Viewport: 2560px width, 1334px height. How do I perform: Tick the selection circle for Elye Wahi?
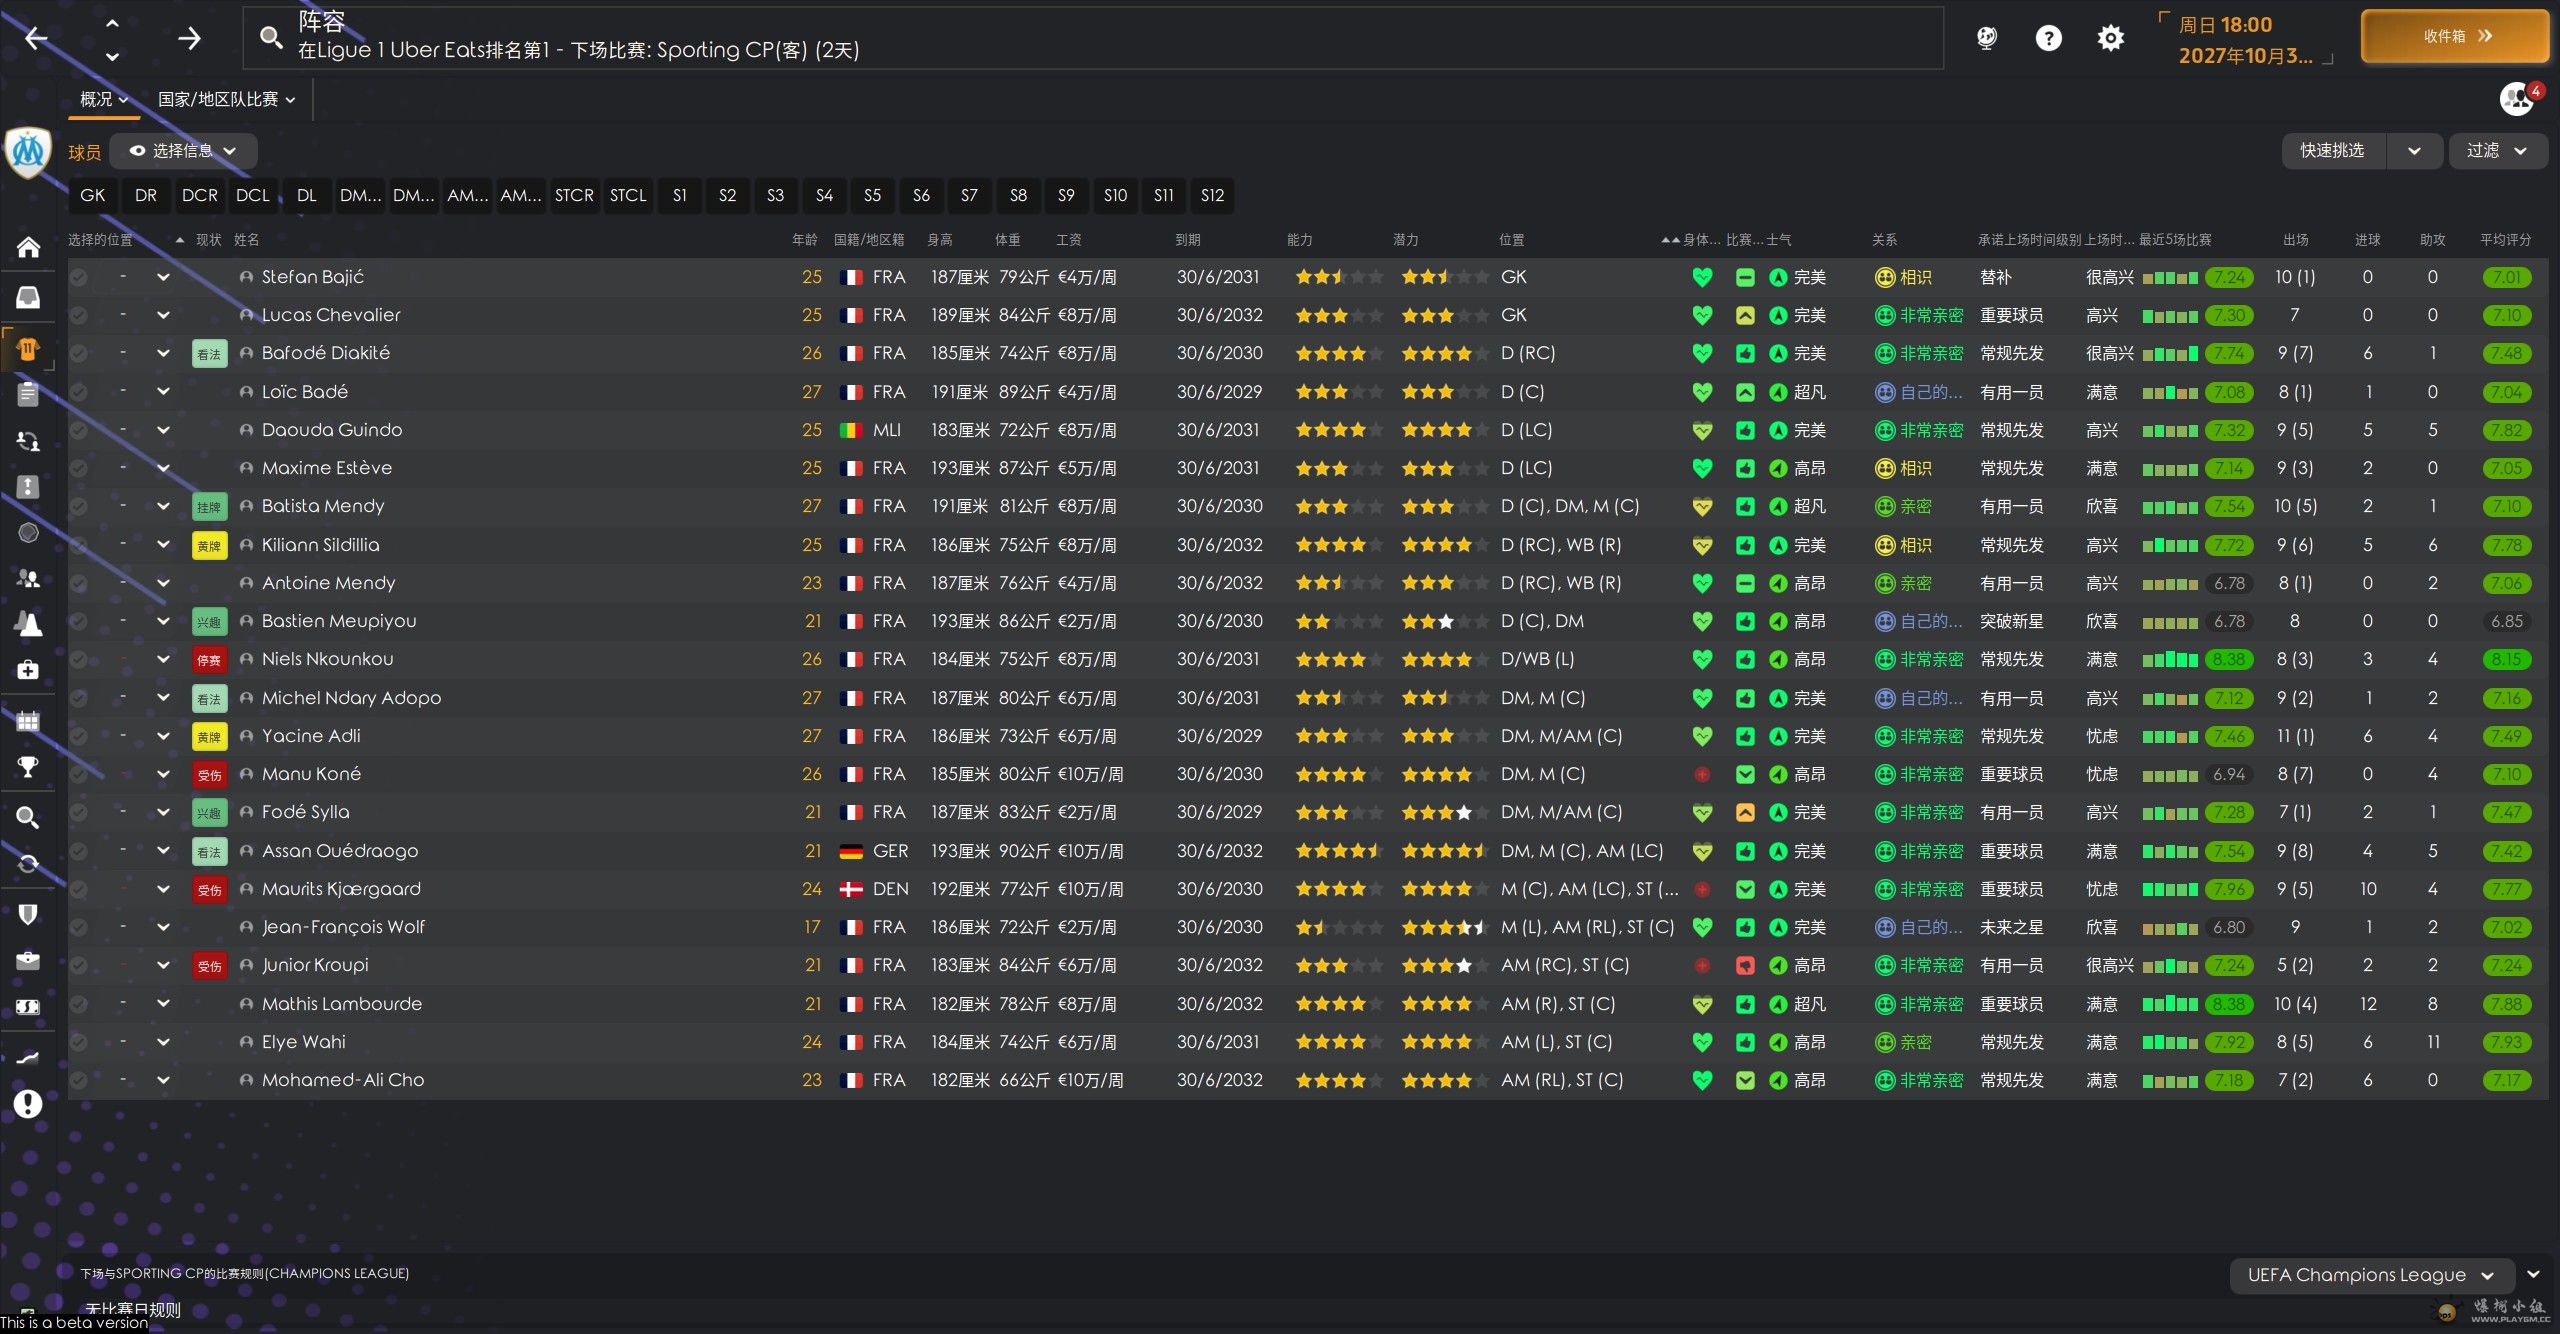click(79, 1042)
